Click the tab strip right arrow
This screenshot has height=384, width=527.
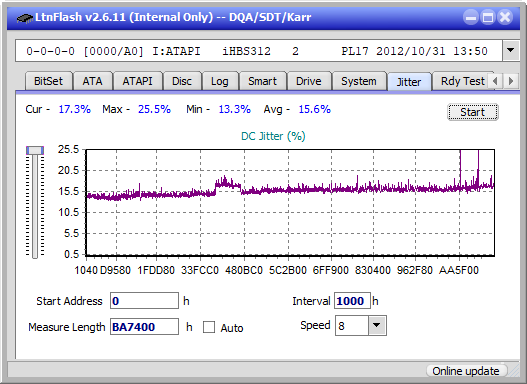click(511, 81)
